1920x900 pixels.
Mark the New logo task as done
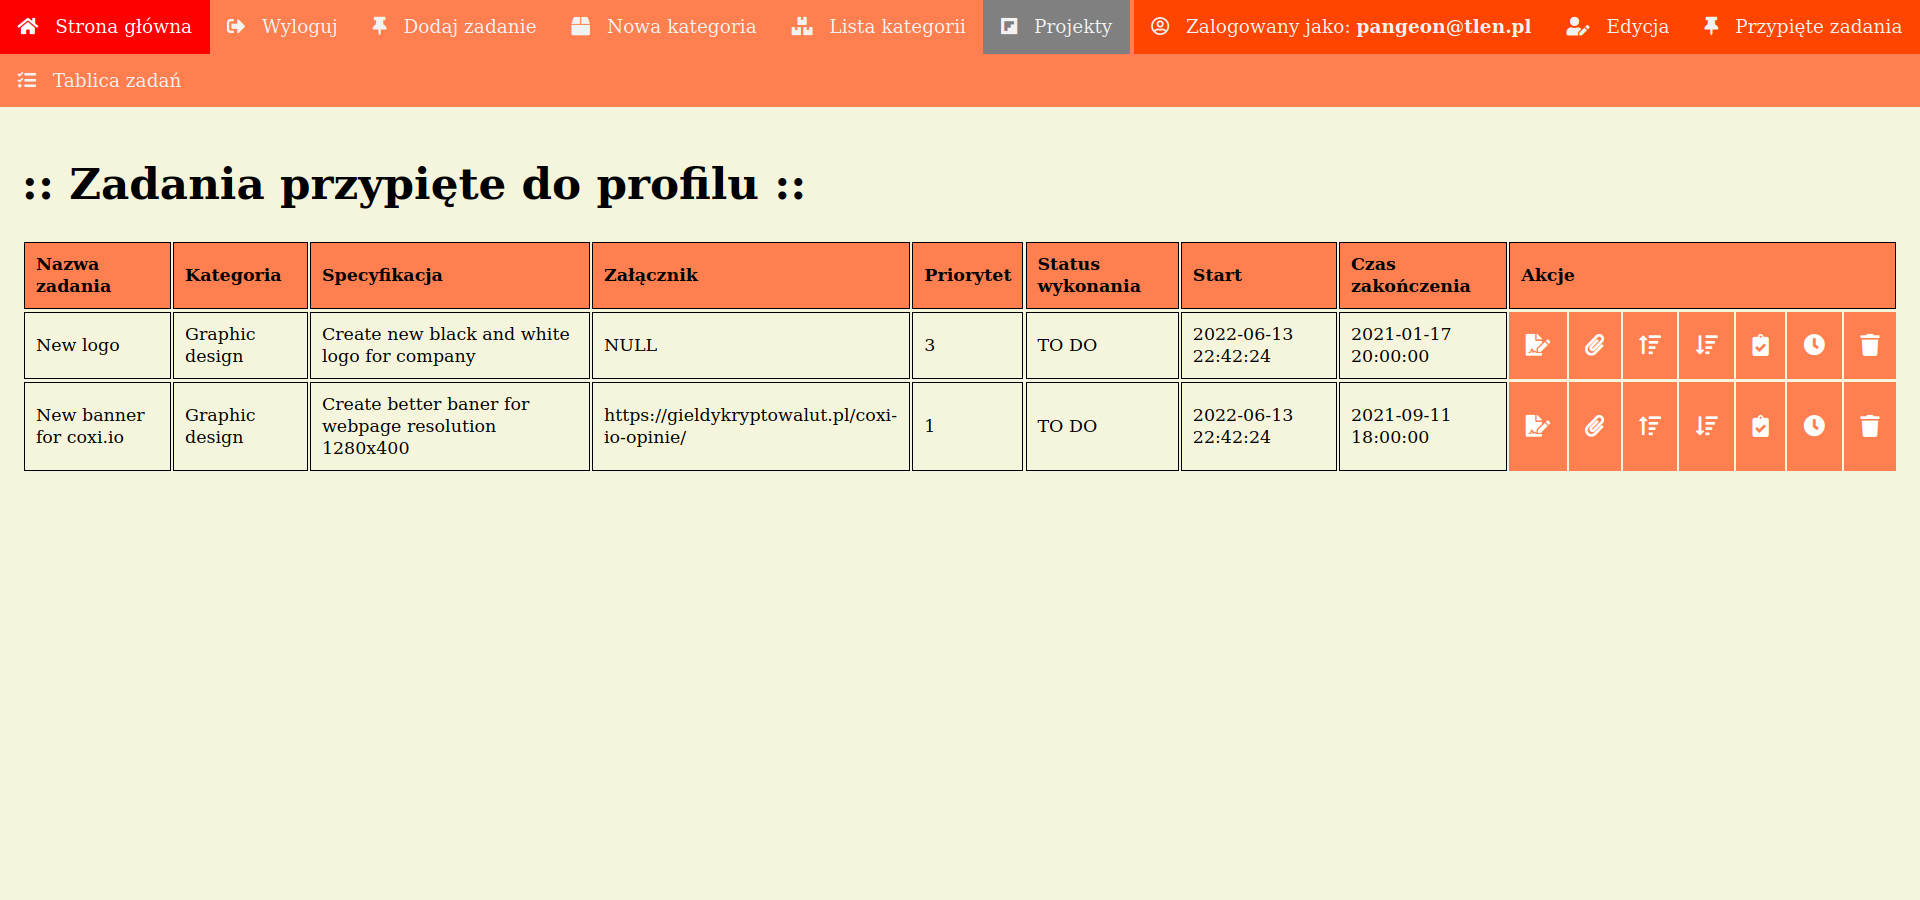pyautogui.click(x=1761, y=345)
